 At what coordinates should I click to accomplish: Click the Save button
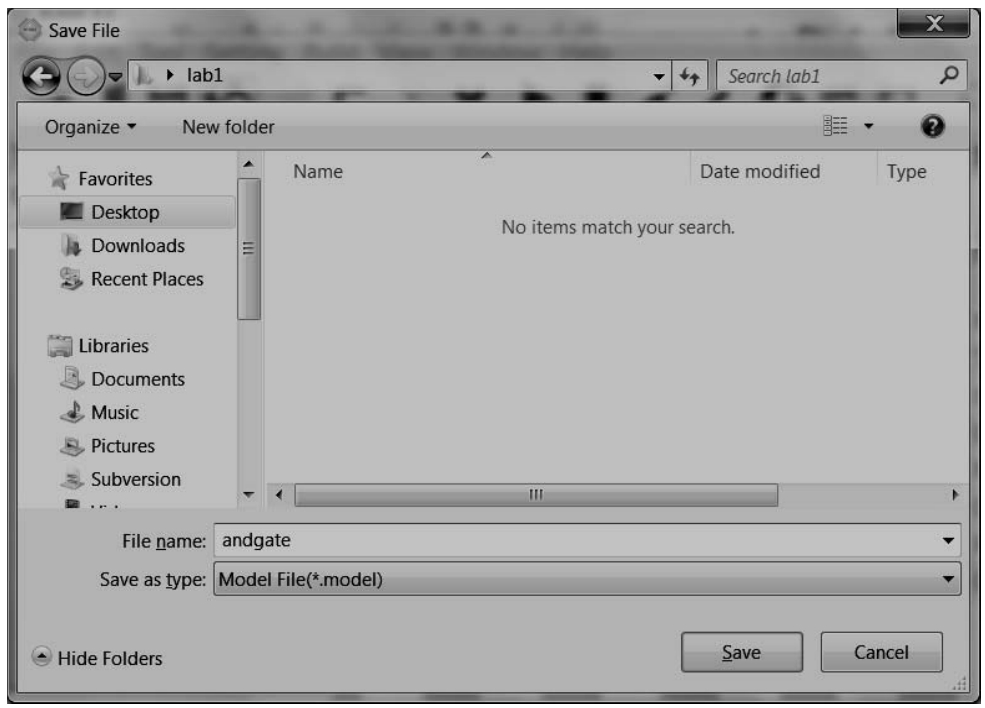(741, 652)
